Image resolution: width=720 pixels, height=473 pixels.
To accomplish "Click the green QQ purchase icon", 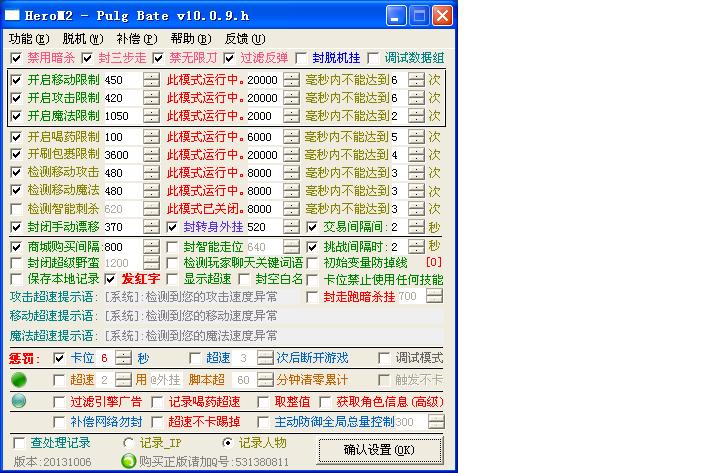I will [x=128, y=461].
